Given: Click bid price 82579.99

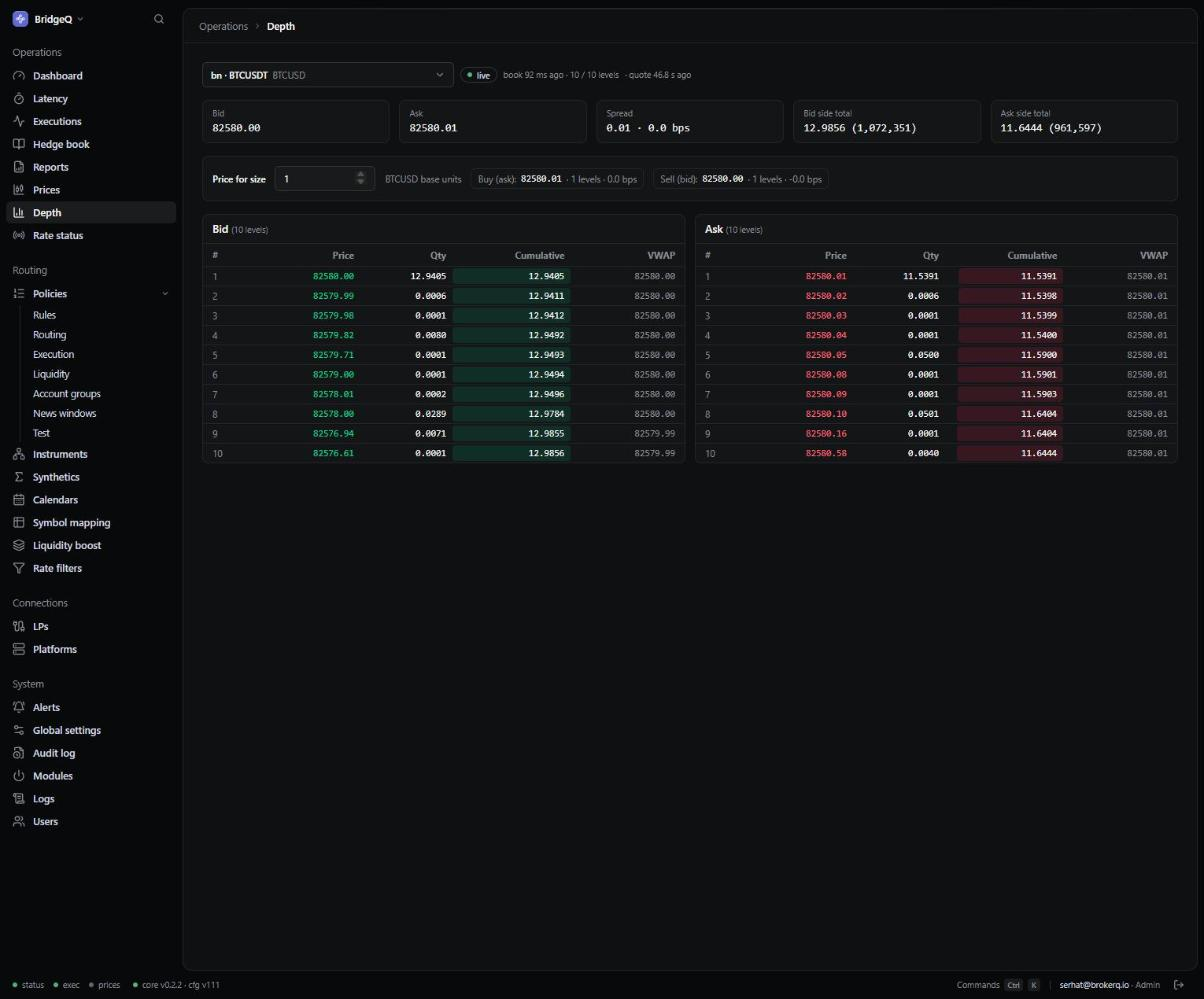Looking at the screenshot, I should (333, 296).
